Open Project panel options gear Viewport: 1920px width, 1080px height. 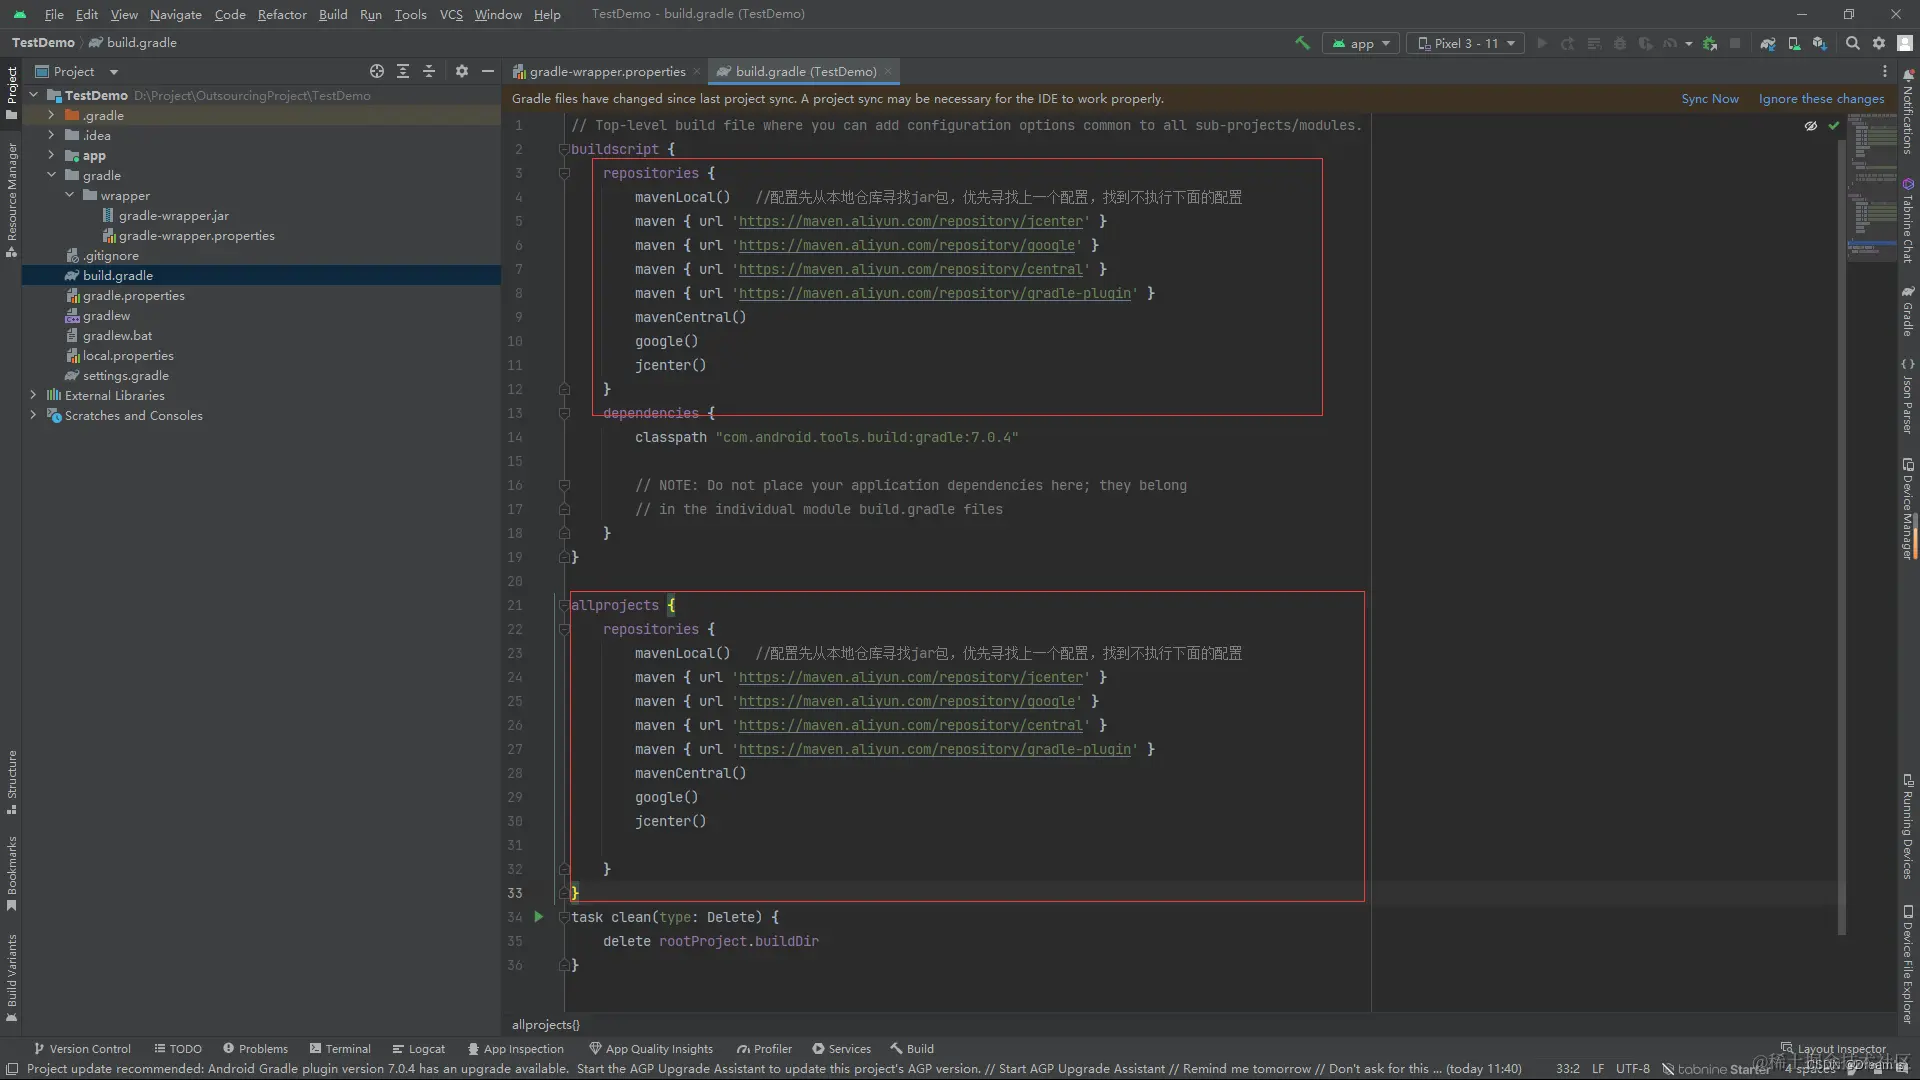461,71
